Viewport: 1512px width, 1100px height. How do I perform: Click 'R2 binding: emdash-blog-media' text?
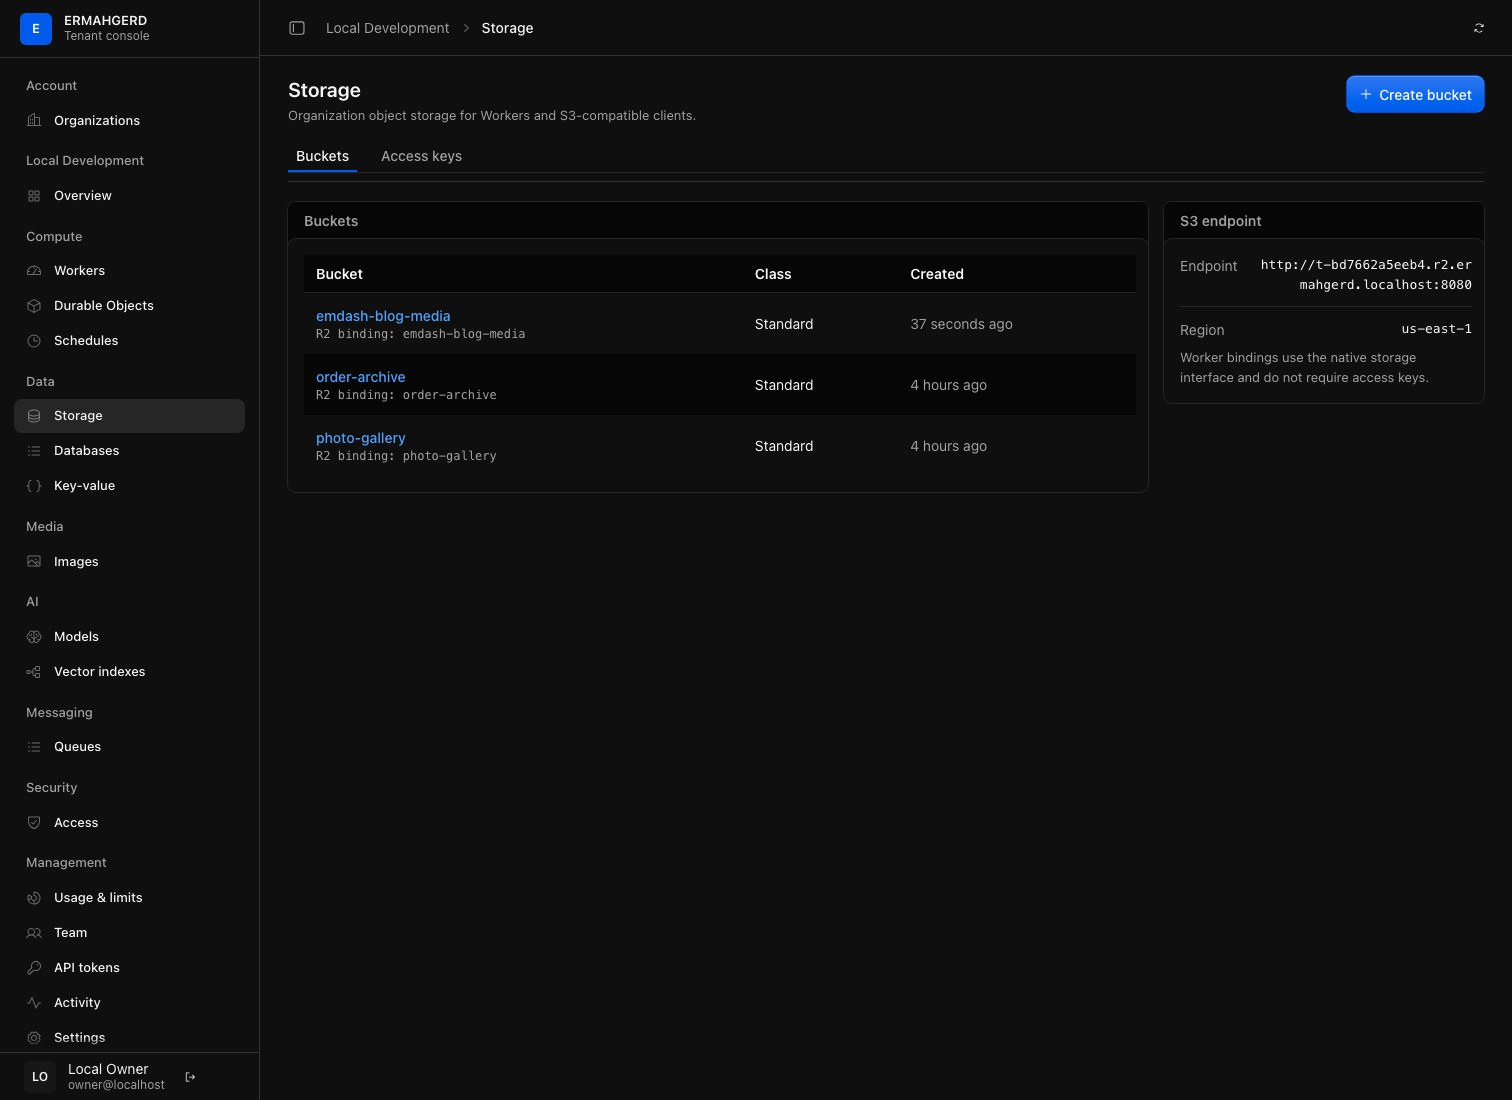(x=420, y=334)
